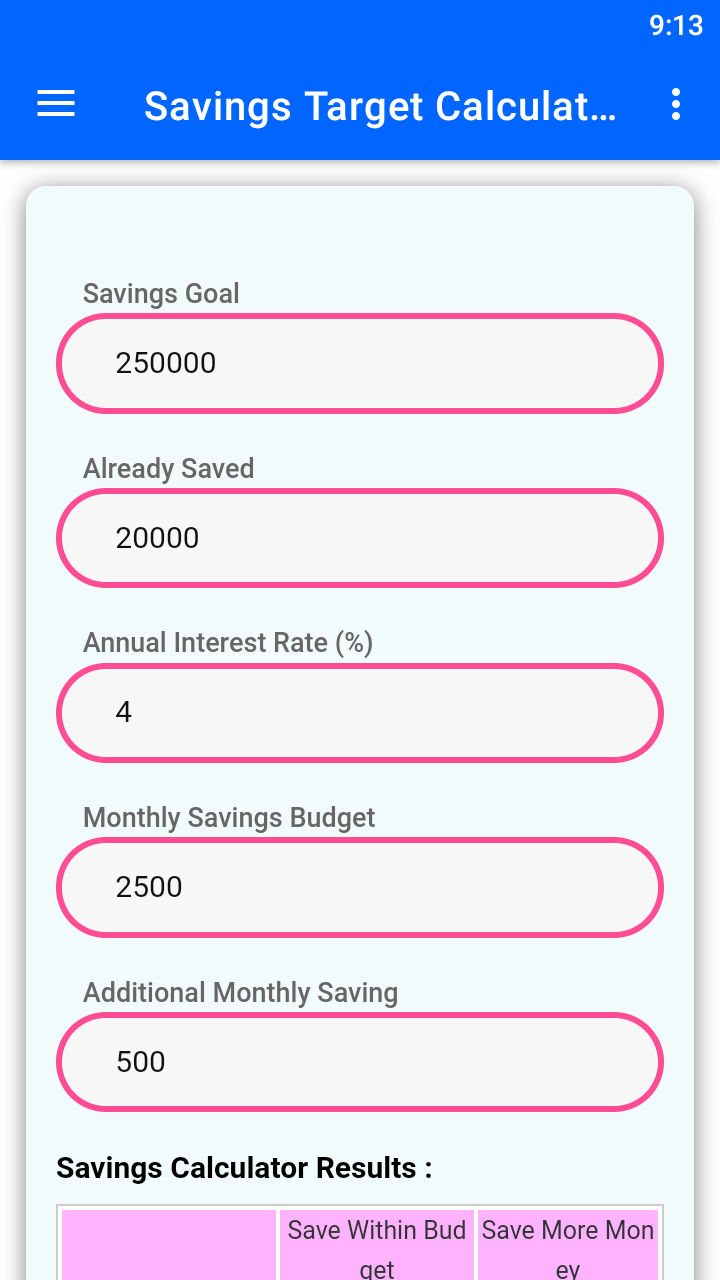Click the Annual Interest Rate field
The height and width of the screenshot is (1280, 720).
coord(359,712)
